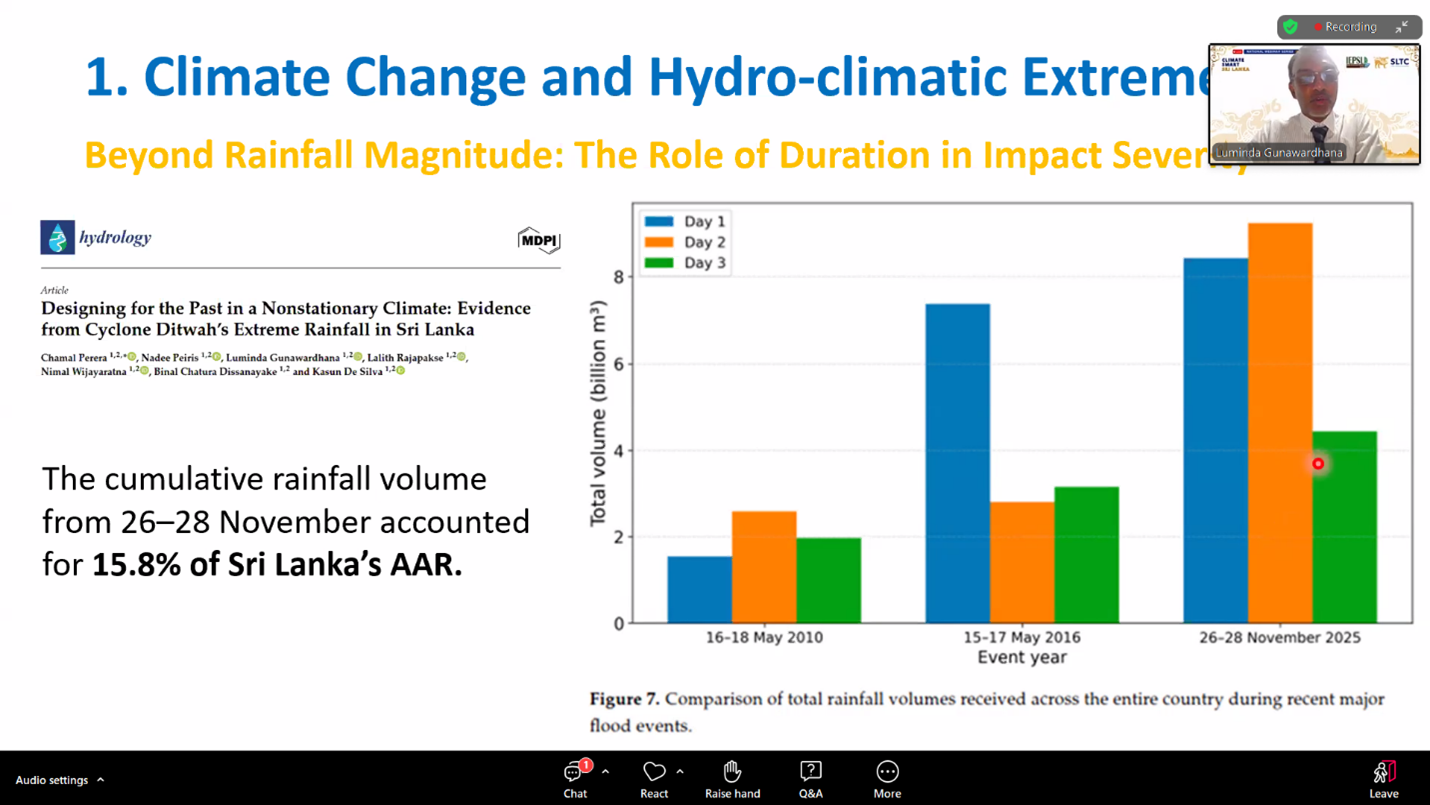
Task: Click the Day 1 blue legend swatch
Action: (659, 221)
